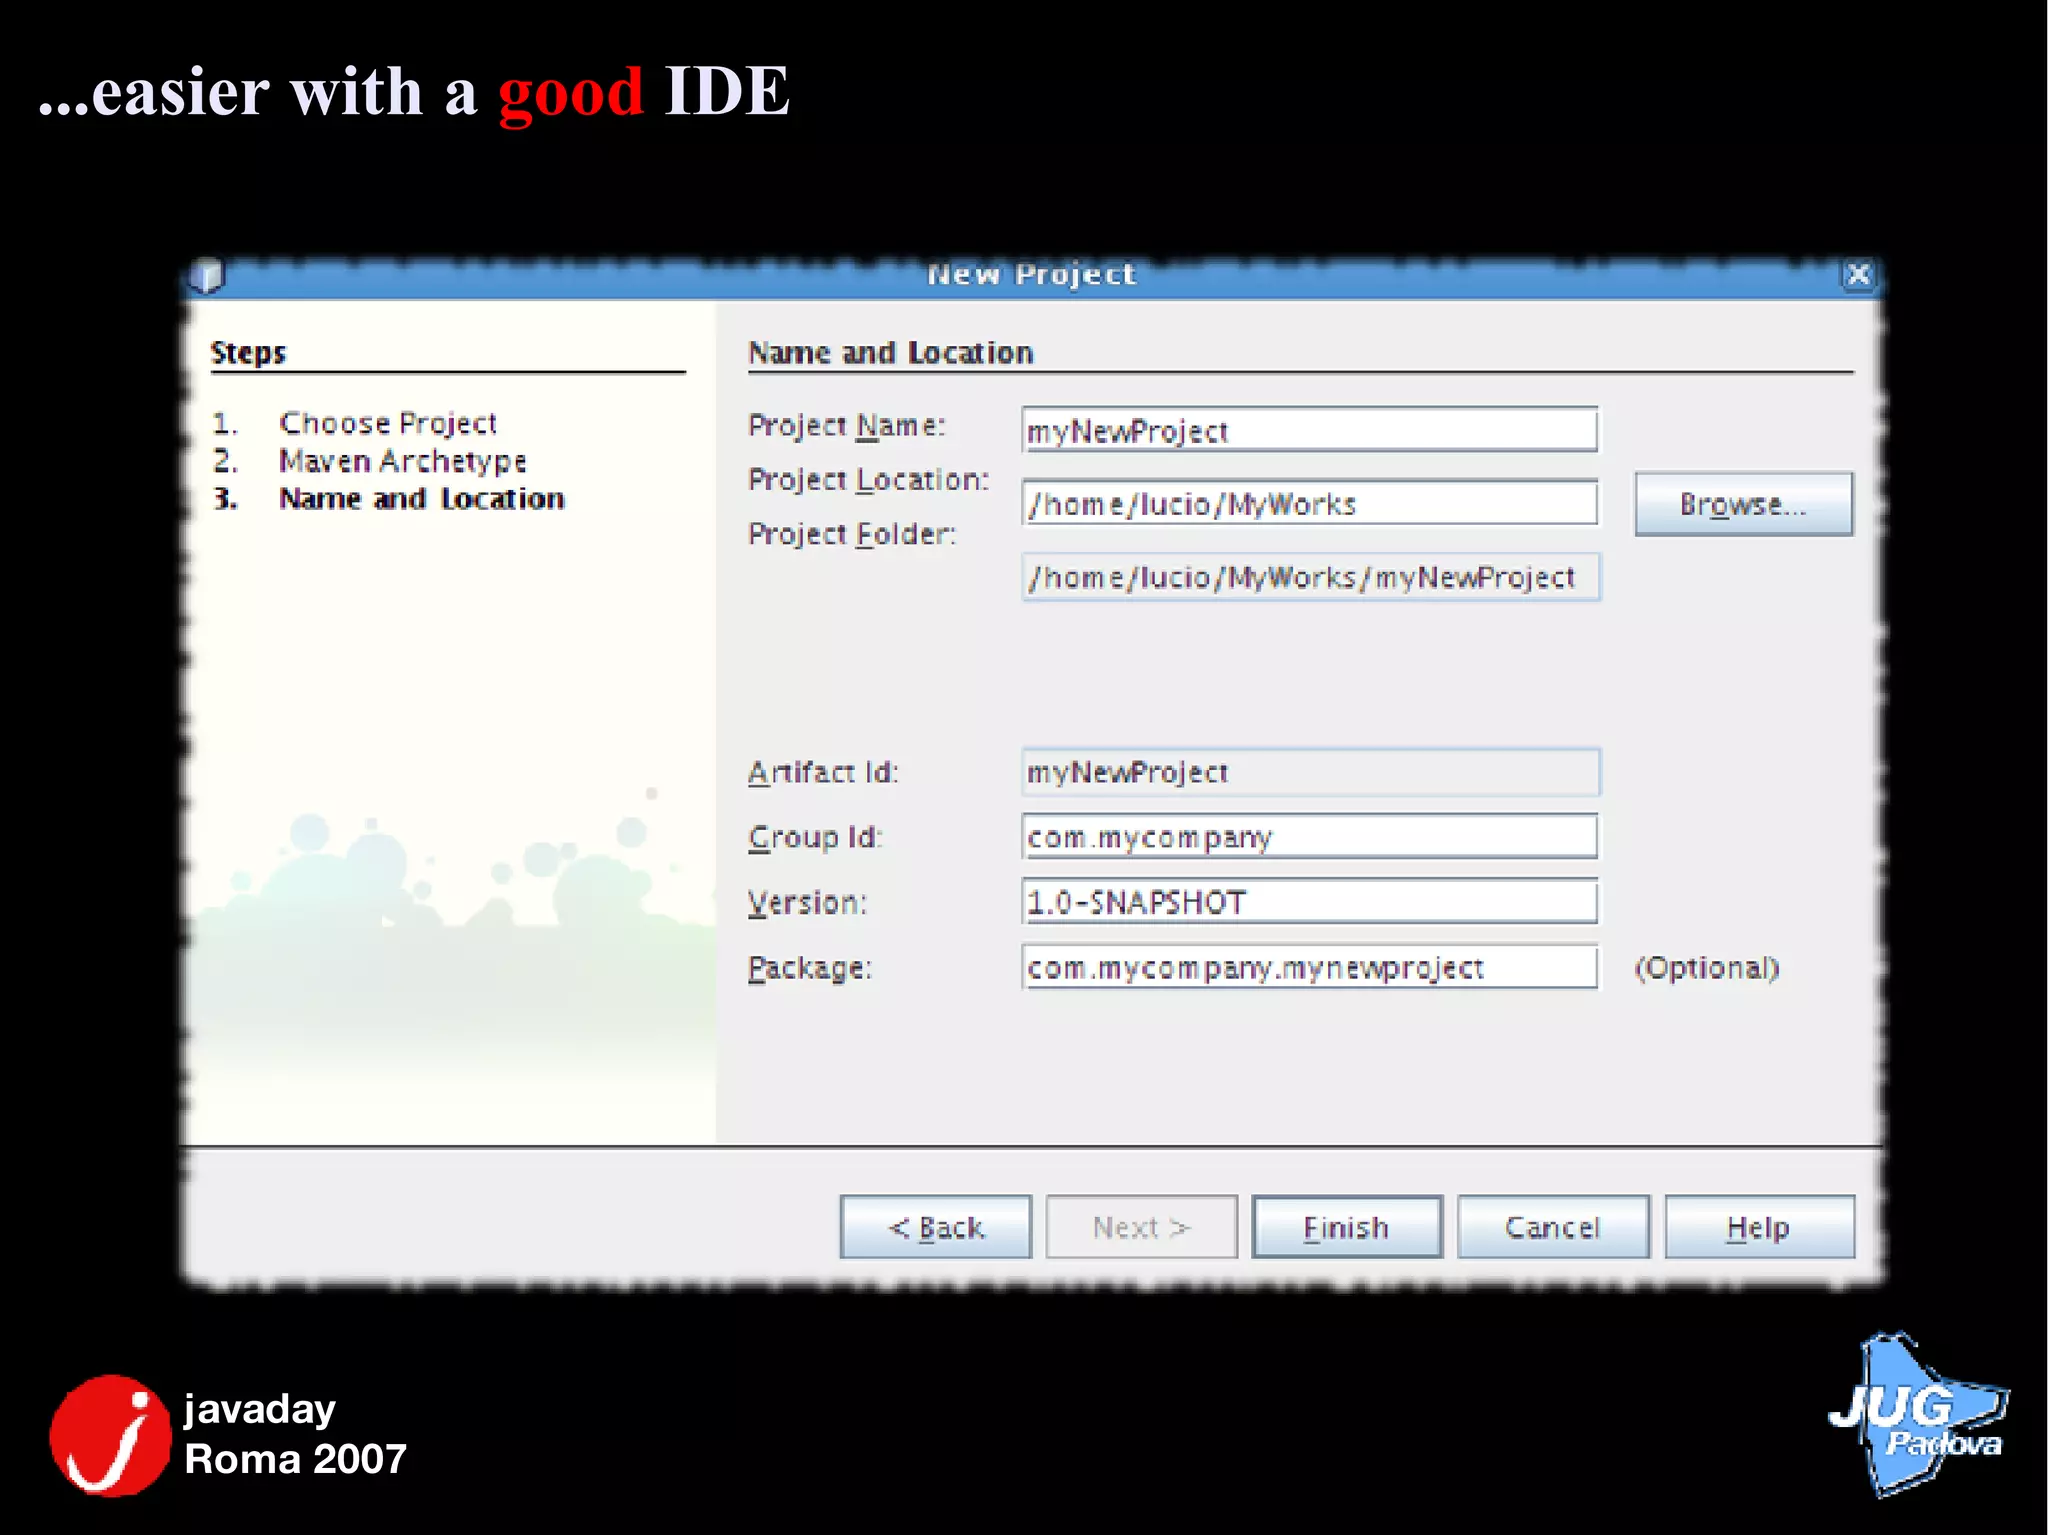Image resolution: width=2048 pixels, height=1535 pixels.
Task: Edit the Group Id field
Action: point(1310,837)
